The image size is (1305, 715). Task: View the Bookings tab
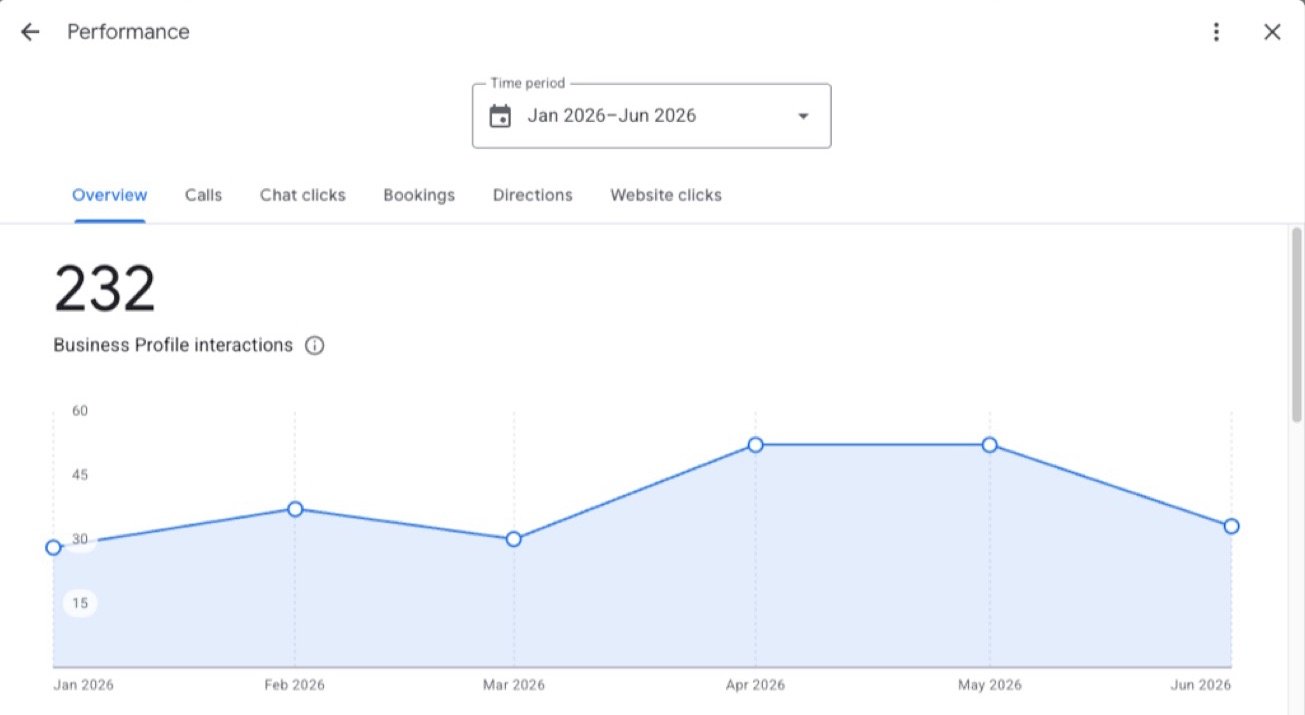point(419,195)
